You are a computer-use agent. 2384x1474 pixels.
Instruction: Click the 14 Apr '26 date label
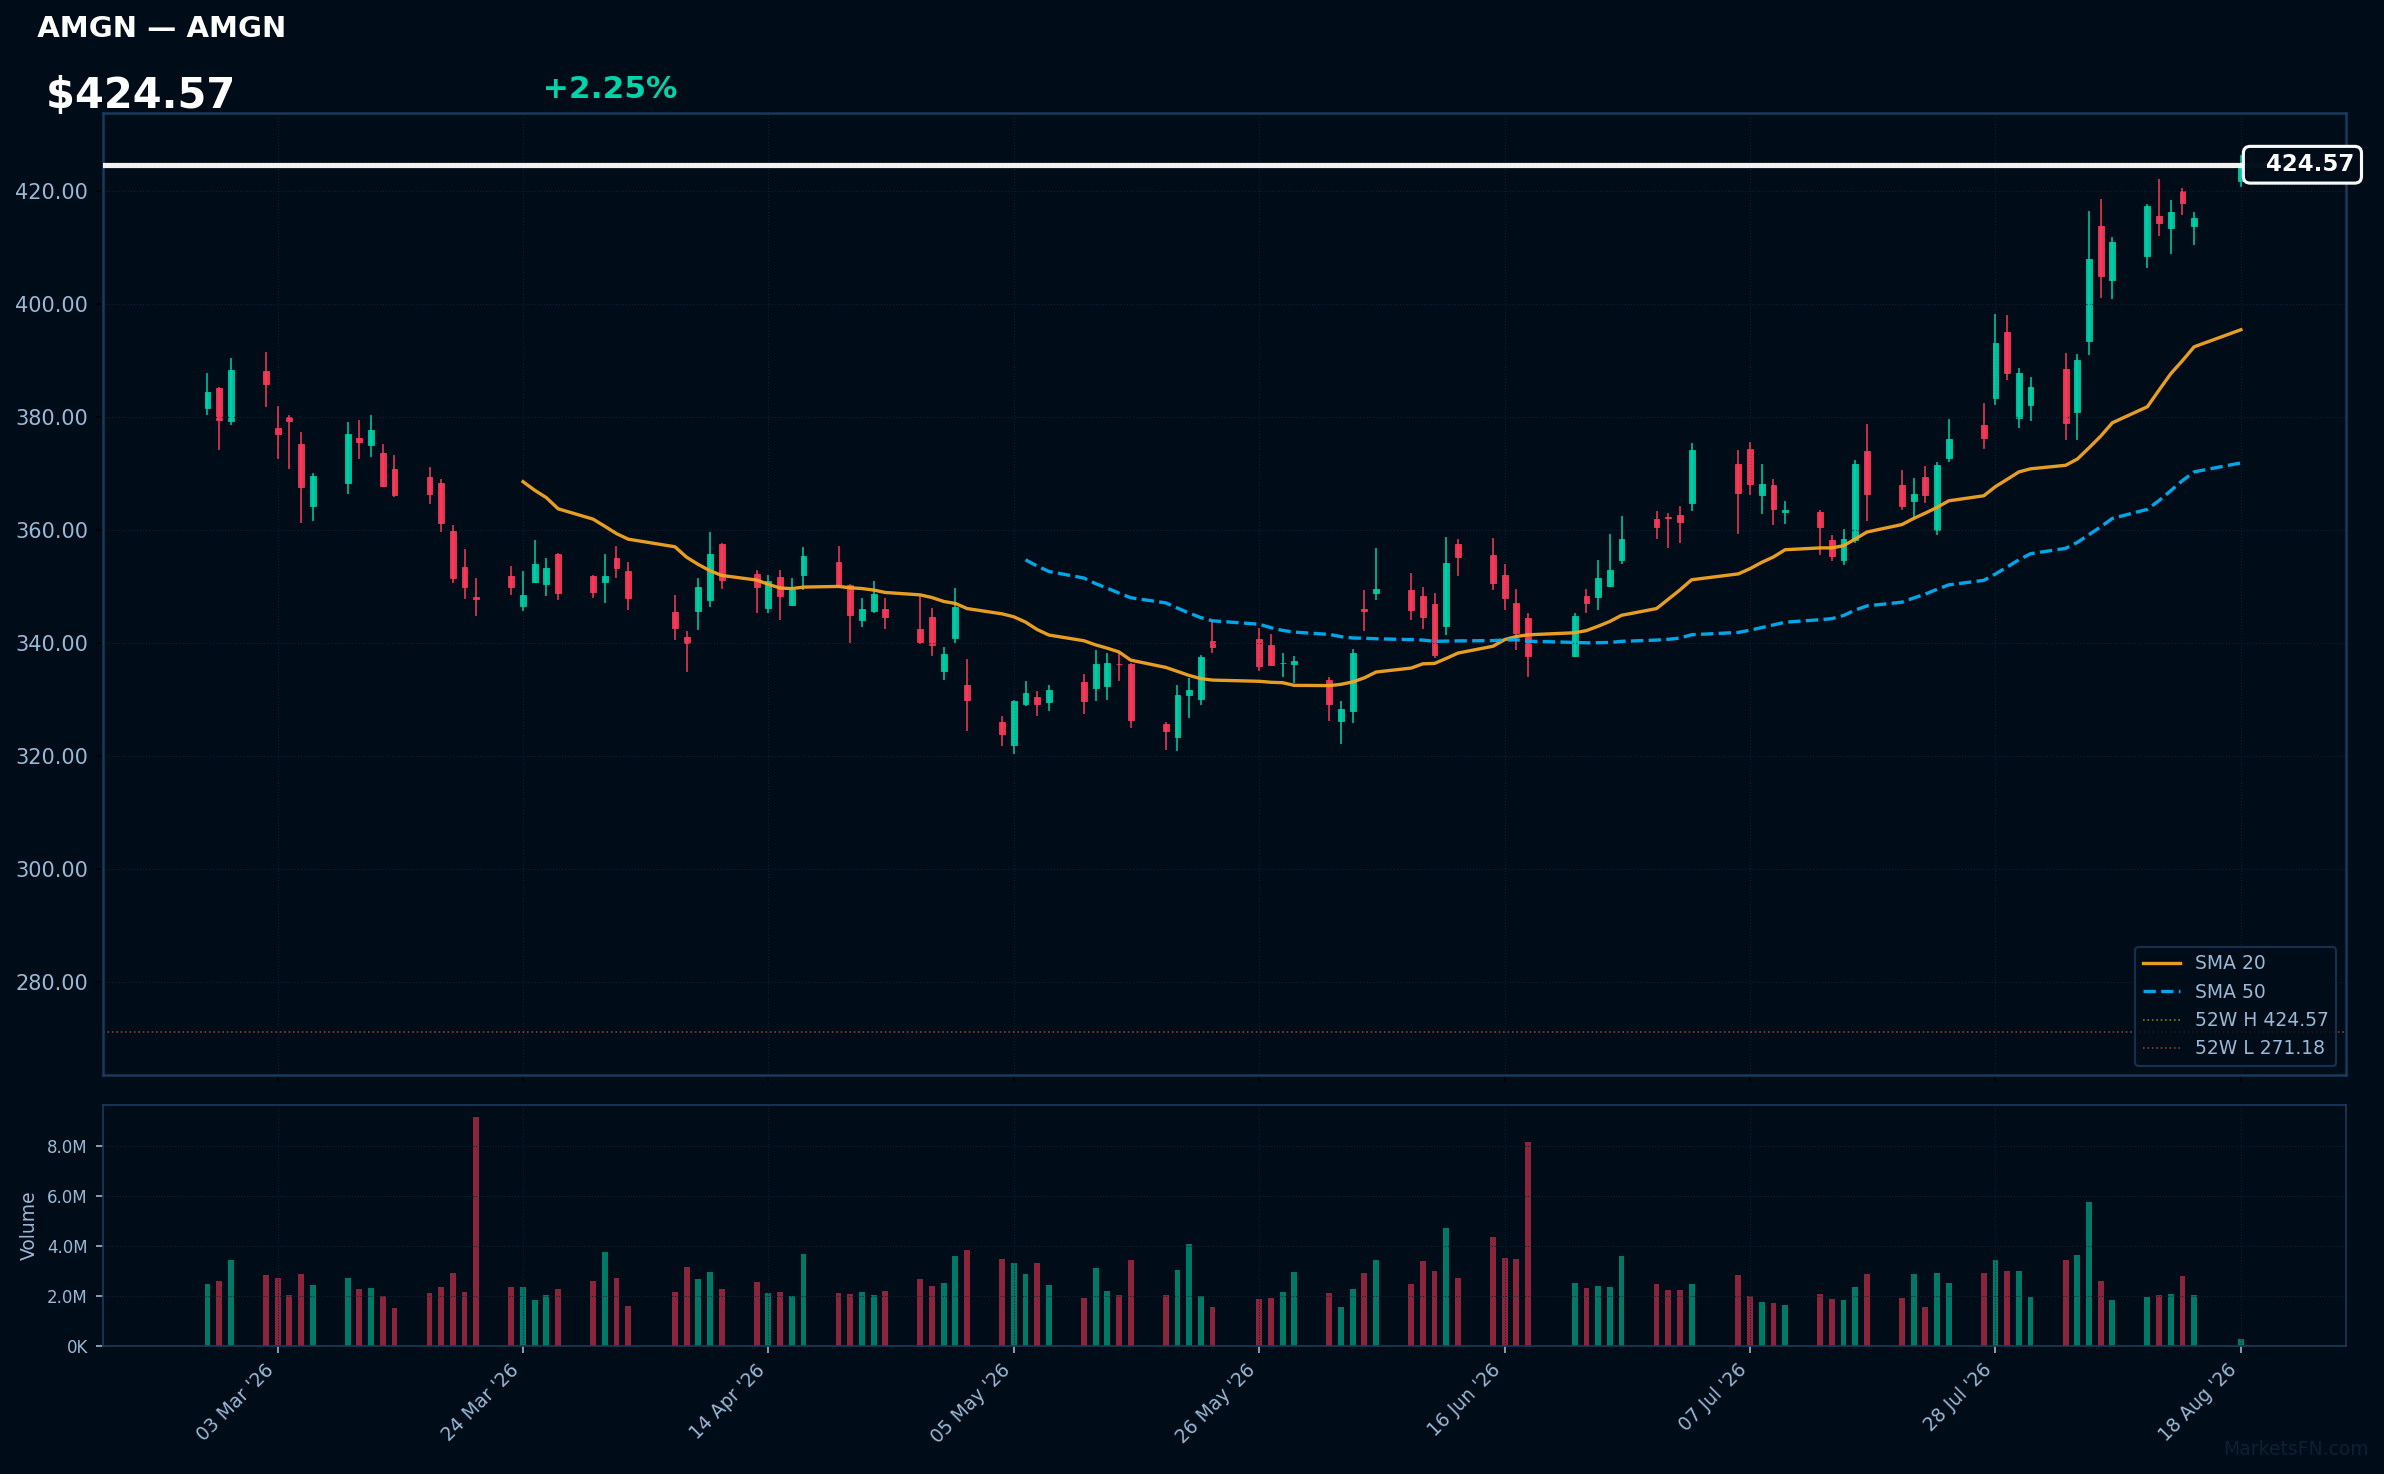click(x=725, y=1402)
